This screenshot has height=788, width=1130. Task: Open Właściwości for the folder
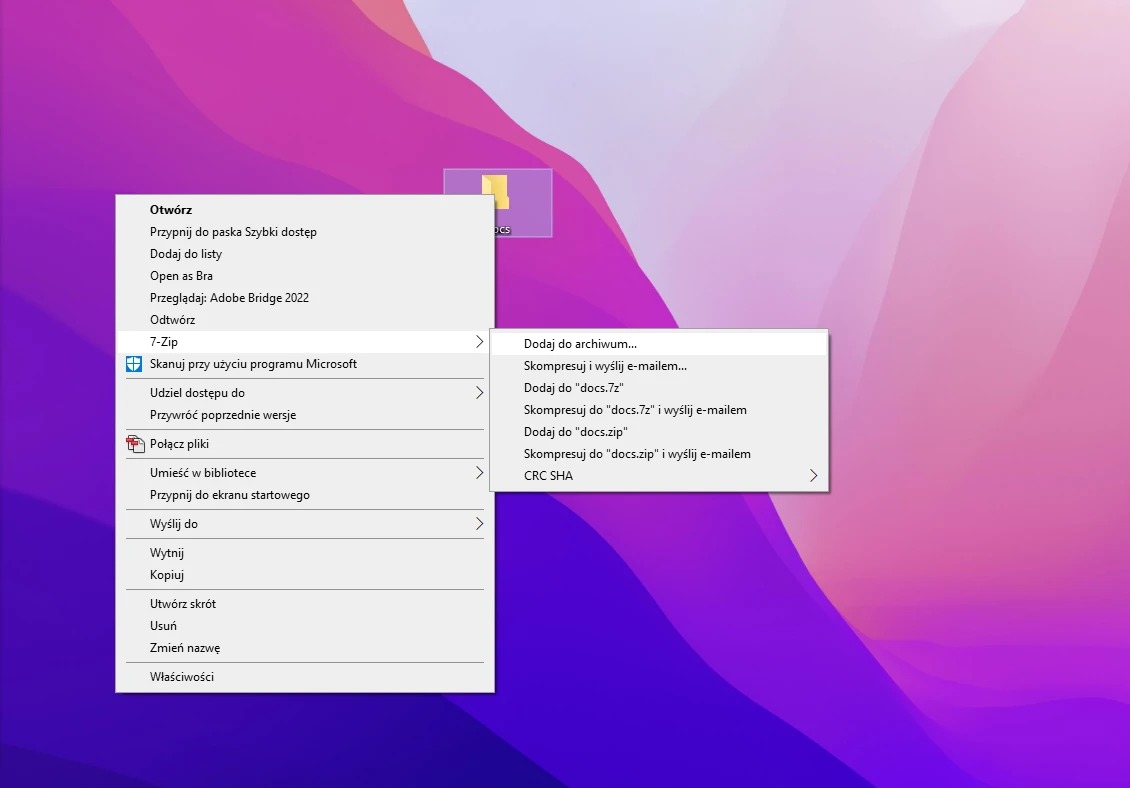point(182,677)
